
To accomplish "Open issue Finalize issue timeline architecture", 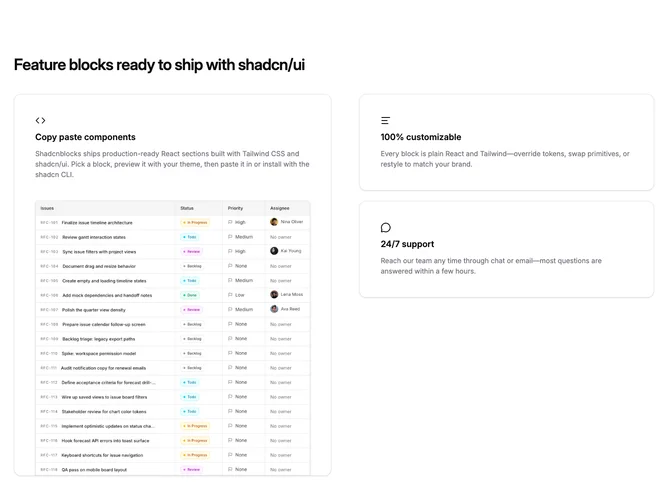I will click(x=97, y=223).
